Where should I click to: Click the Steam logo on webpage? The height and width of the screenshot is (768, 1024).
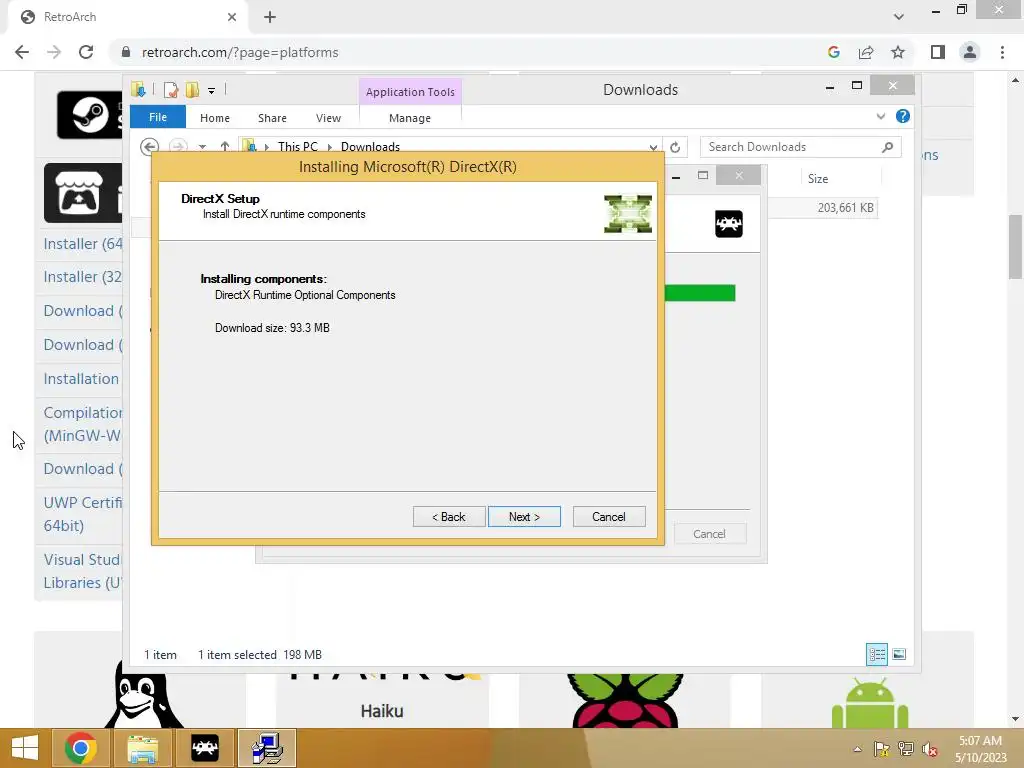coord(89,115)
